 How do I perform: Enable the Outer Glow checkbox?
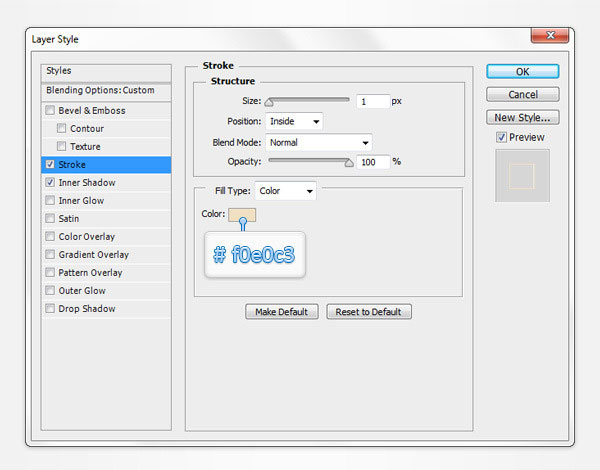point(50,290)
